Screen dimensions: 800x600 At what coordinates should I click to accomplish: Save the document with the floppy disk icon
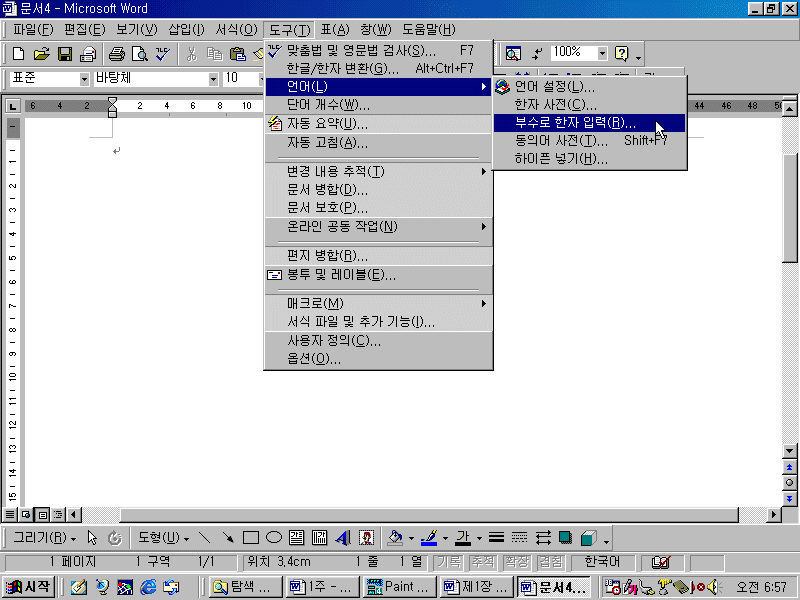click(65, 54)
